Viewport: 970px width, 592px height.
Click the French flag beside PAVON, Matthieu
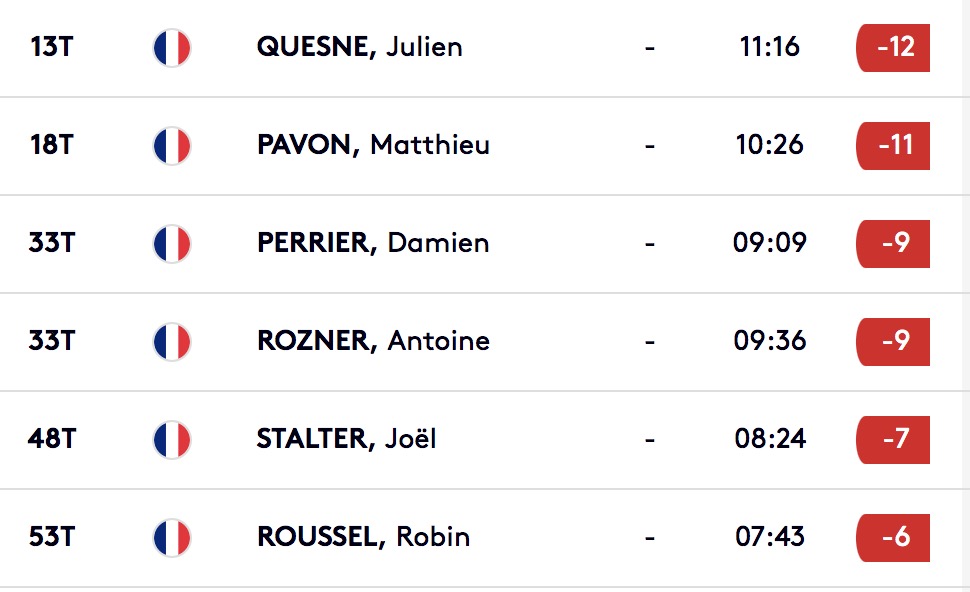[172, 146]
